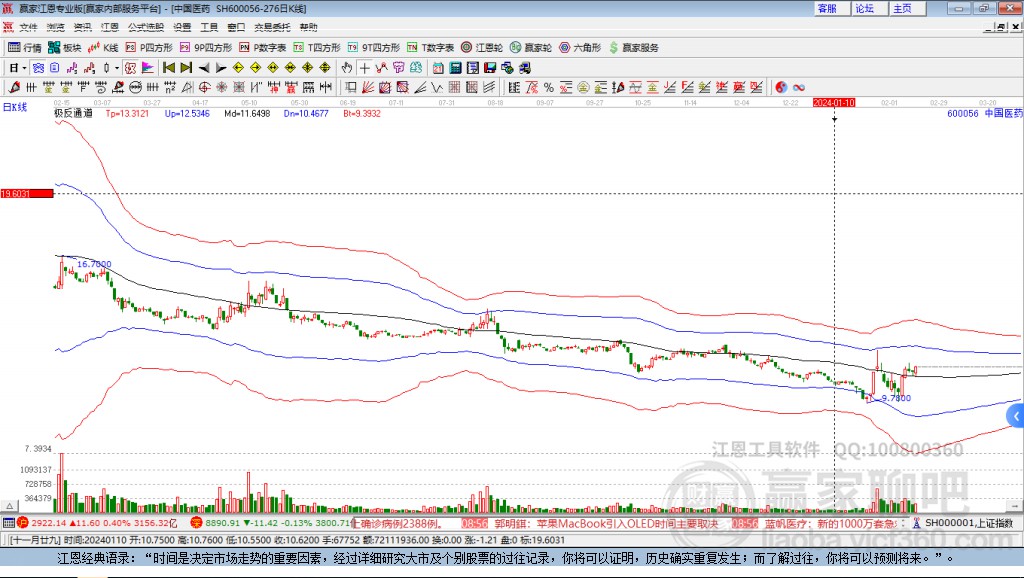Image resolution: width=1024 pixels, height=578 pixels.
Task: Open the 公式选股 menu
Action: pyautogui.click(x=146, y=27)
